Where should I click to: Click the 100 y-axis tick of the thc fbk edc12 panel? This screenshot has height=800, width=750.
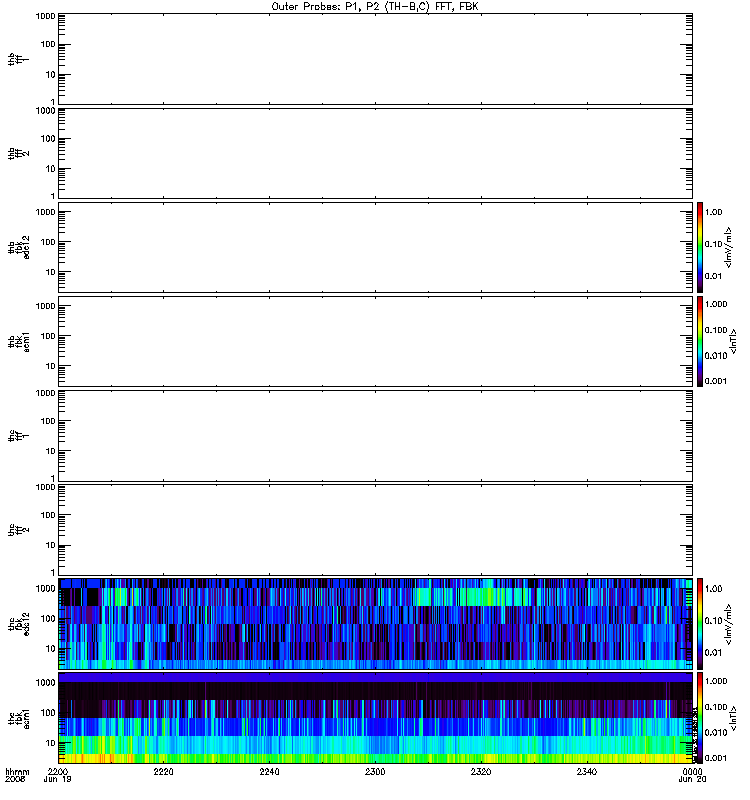(48, 619)
